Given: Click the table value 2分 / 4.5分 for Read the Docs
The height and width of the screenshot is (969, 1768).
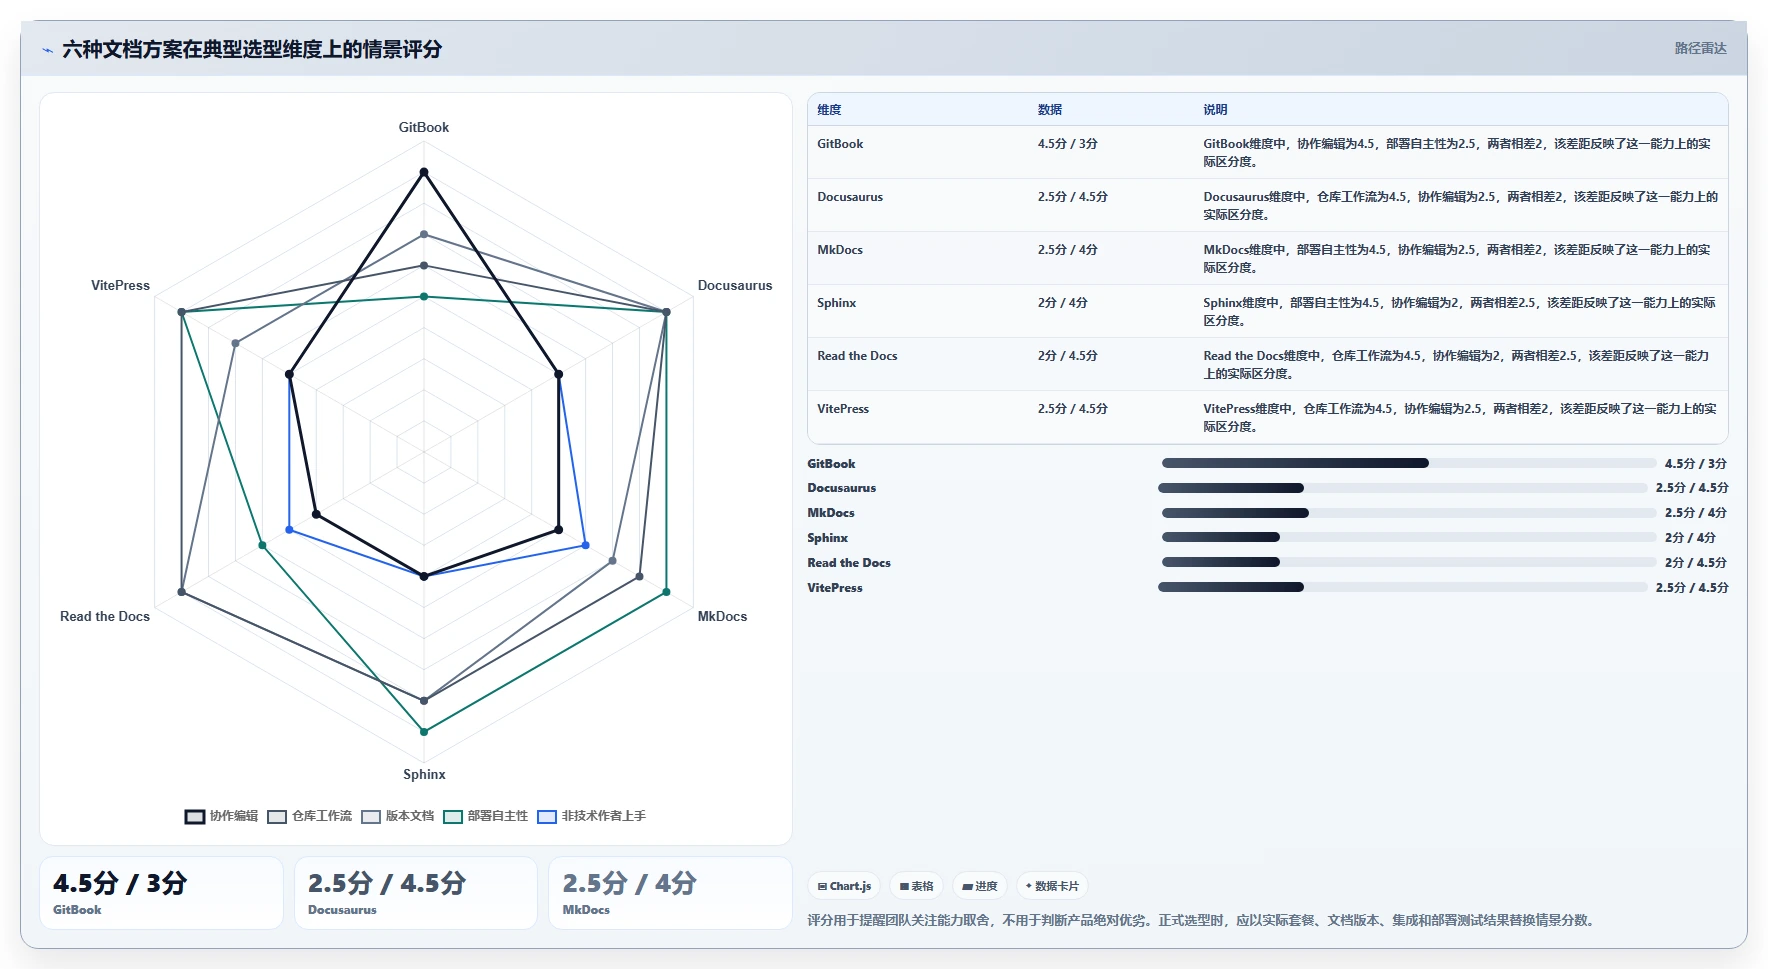Looking at the screenshot, I should point(1067,356).
